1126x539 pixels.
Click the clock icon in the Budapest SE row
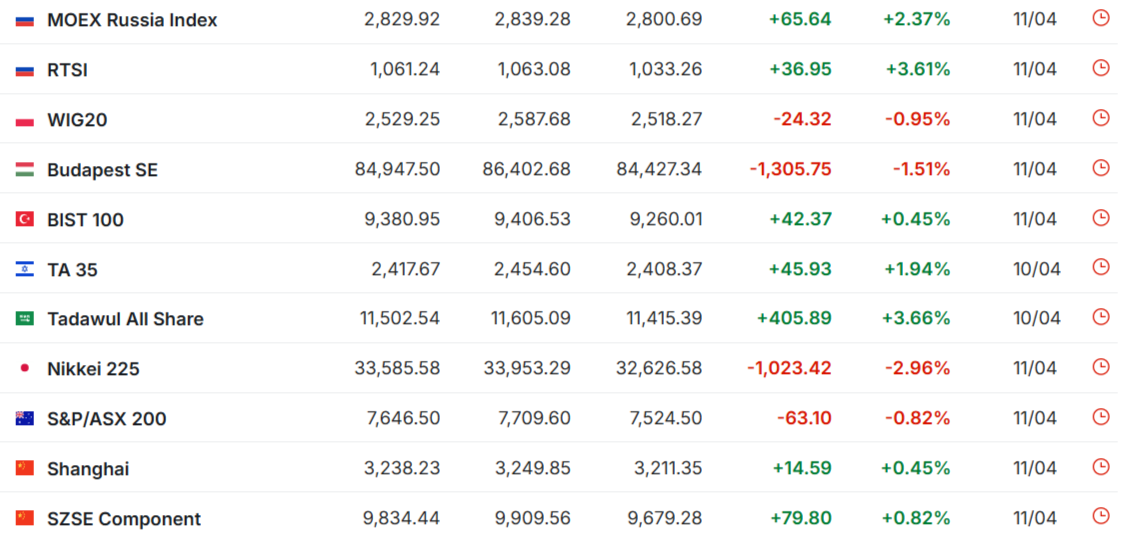(x=1100, y=168)
